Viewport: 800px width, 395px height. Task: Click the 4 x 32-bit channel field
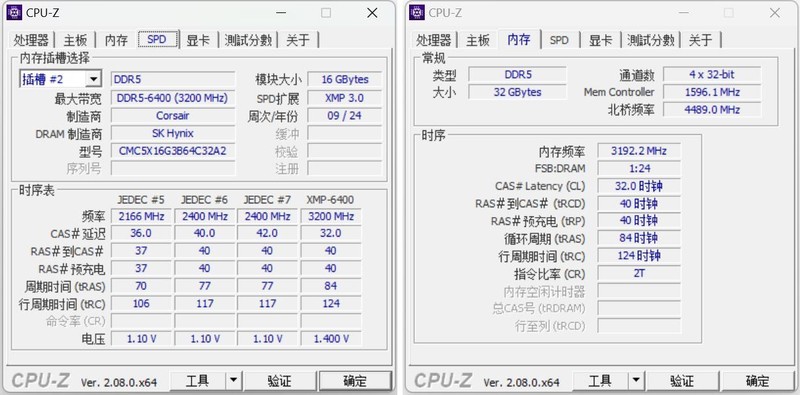pos(712,75)
